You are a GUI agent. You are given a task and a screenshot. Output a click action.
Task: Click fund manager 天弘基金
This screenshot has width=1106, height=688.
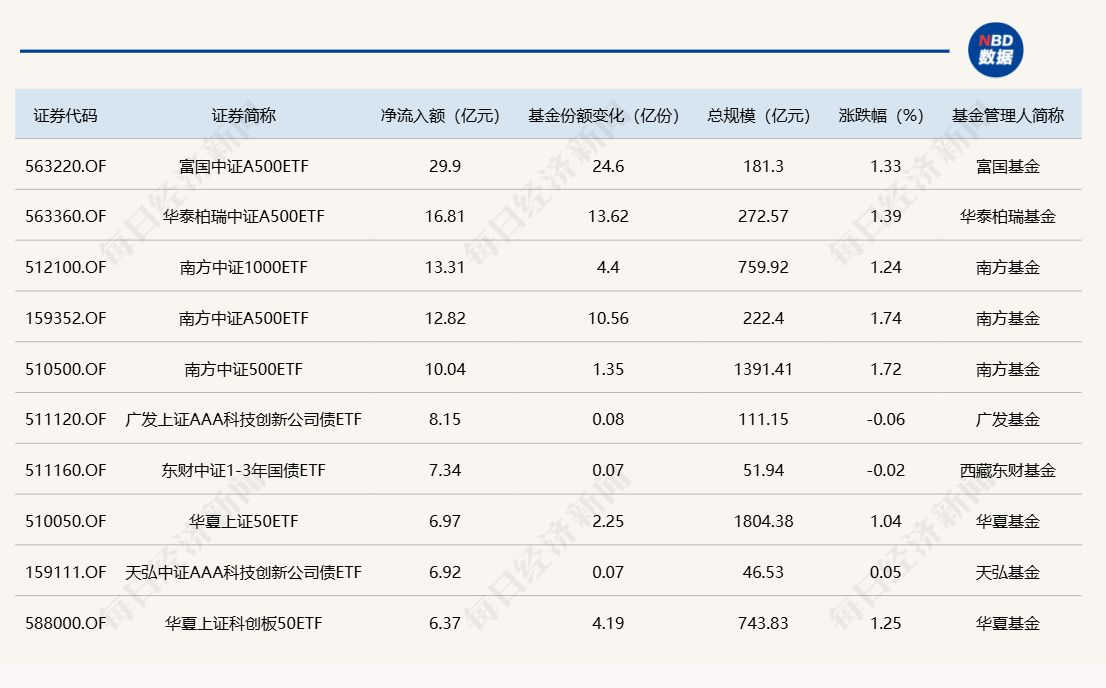[x=1008, y=572]
